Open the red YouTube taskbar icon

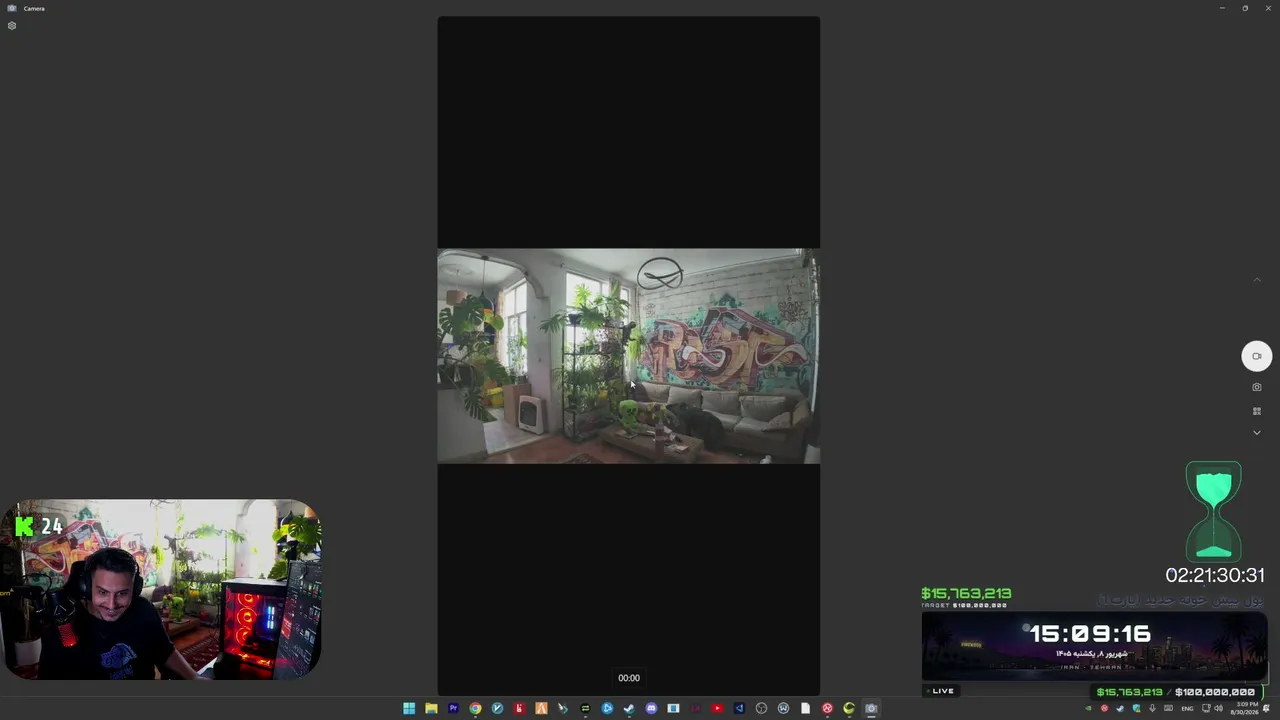click(x=717, y=709)
